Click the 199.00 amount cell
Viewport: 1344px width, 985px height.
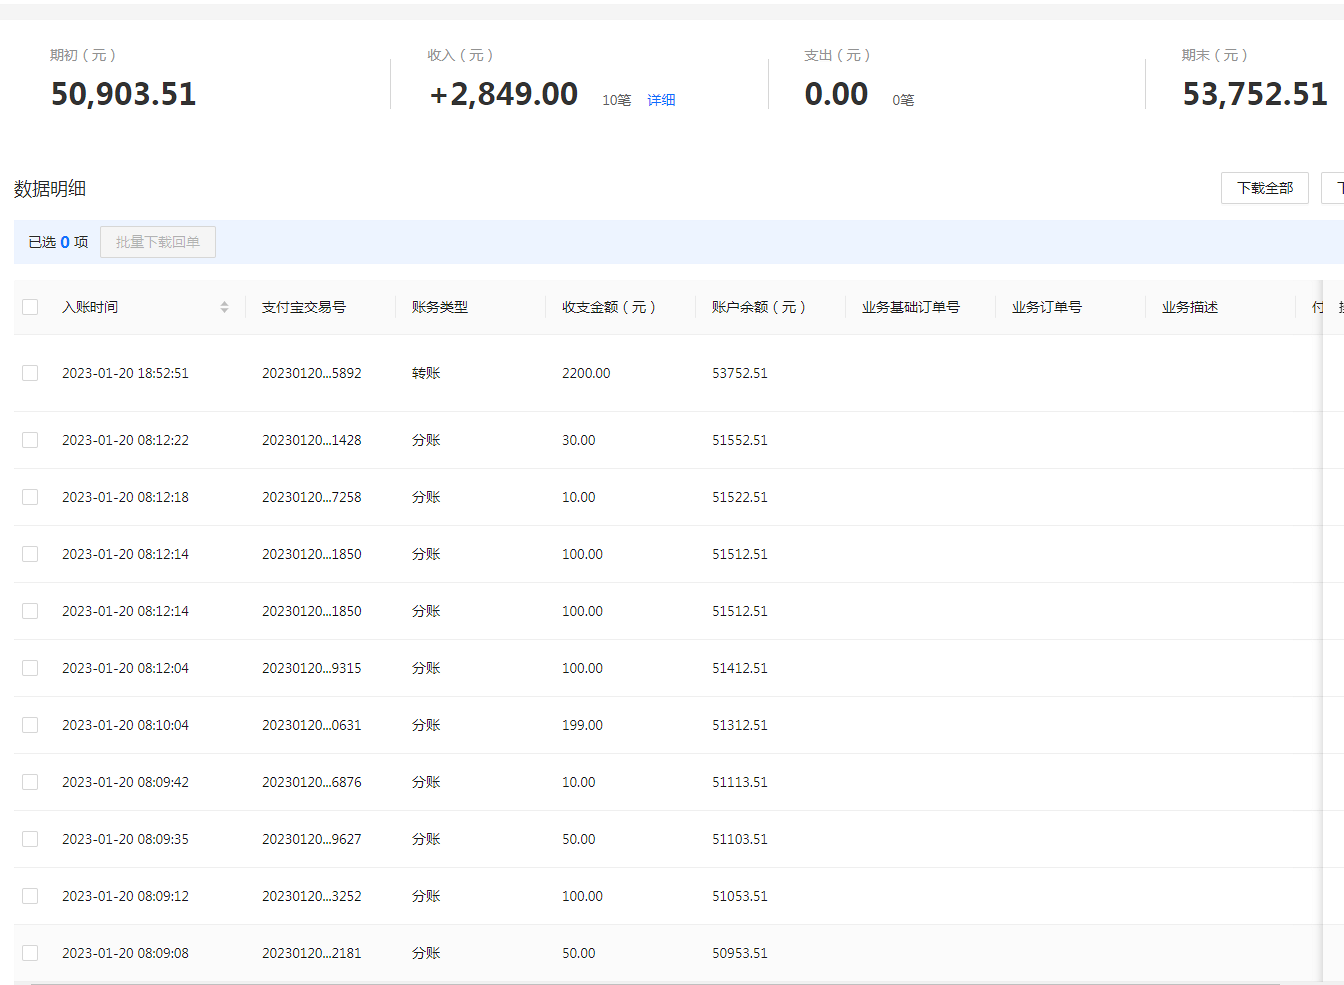(582, 725)
